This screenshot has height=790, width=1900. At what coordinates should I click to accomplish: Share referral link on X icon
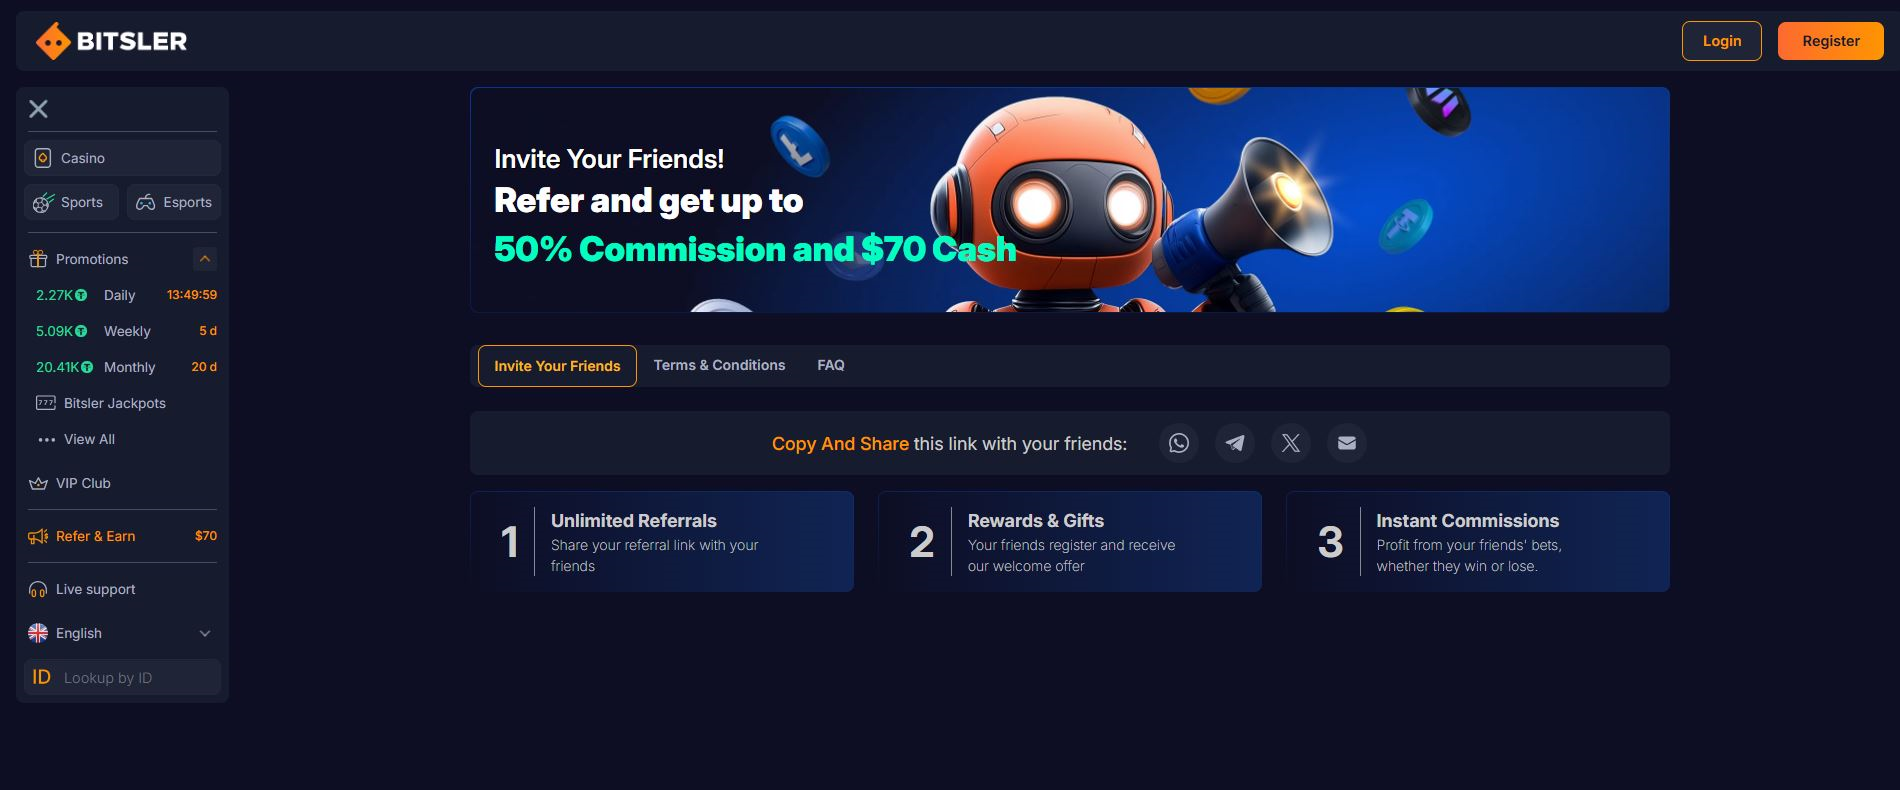(x=1291, y=443)
